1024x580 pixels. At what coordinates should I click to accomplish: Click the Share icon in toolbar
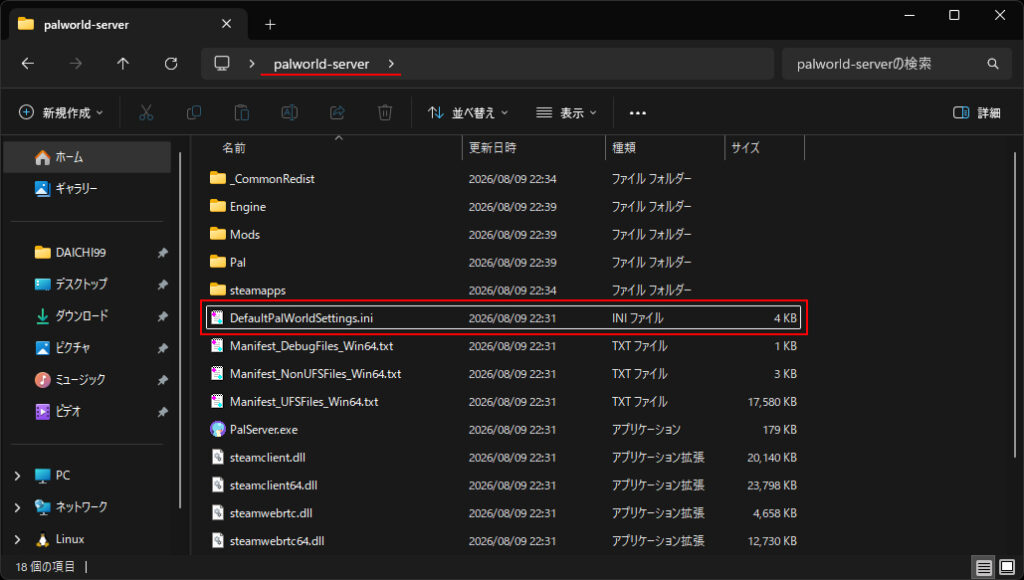(x=337, y=113)
